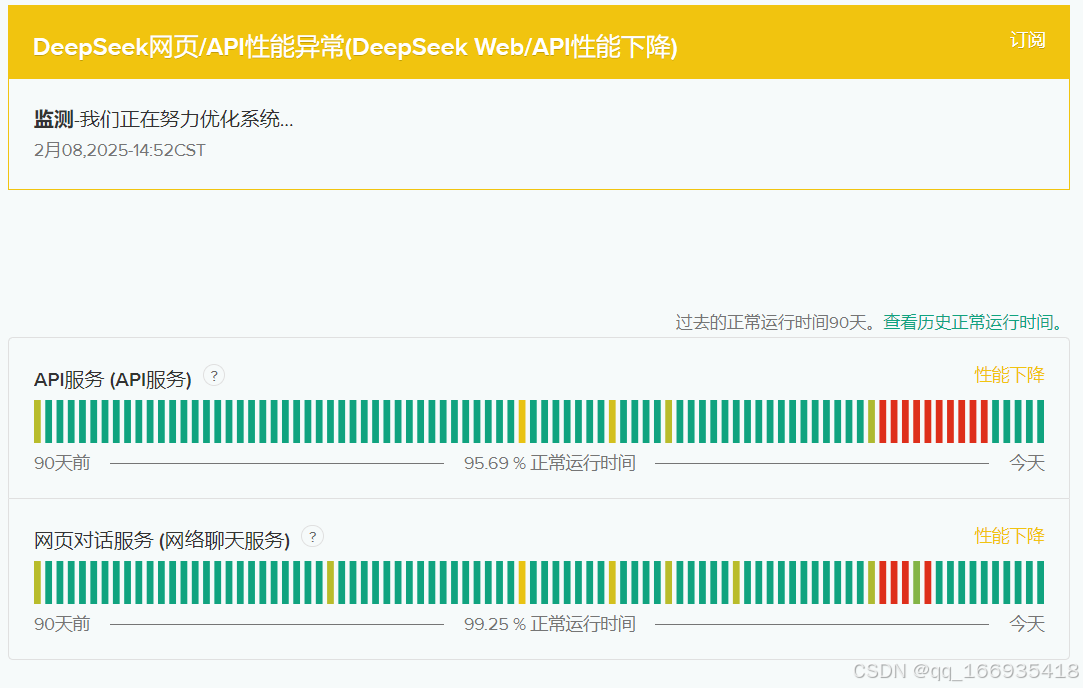Select the 性能下降 status for API服务
The height and width of the screenshot is (688, 1083).
(1009, 375)
